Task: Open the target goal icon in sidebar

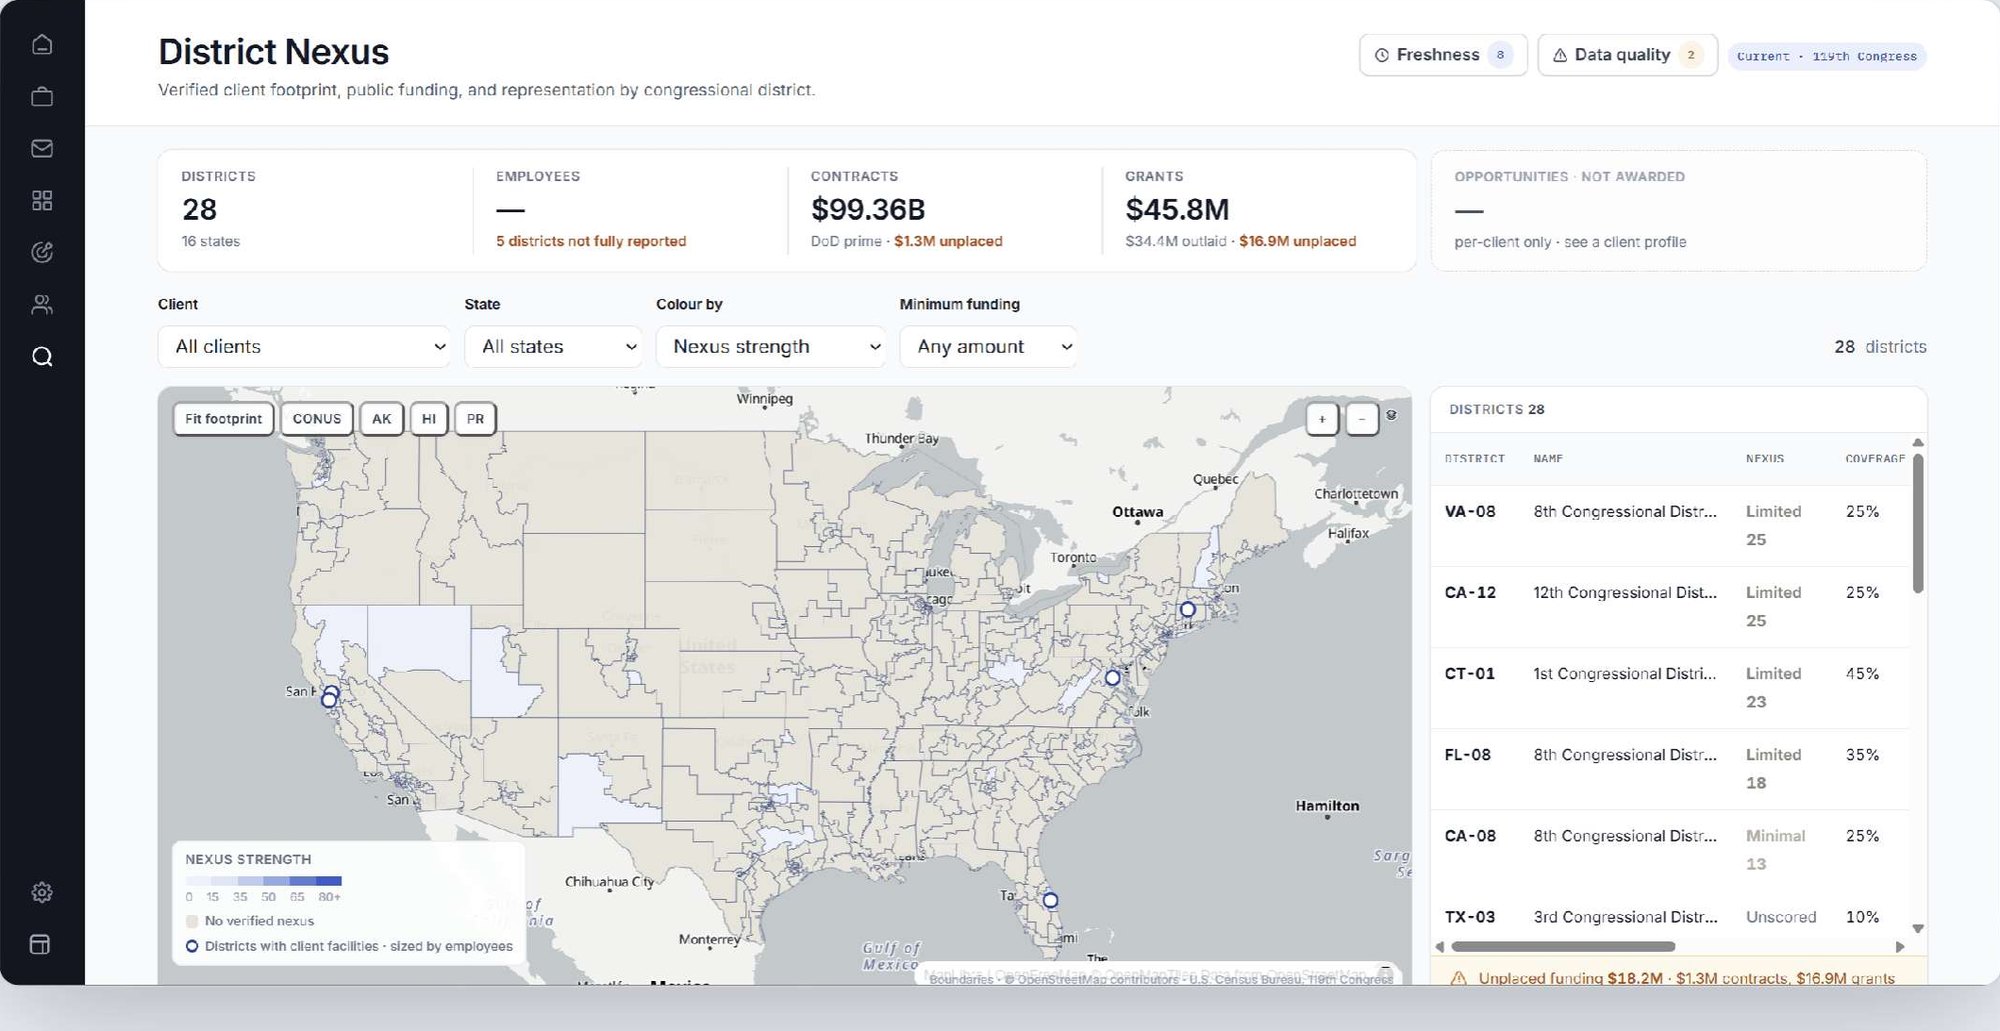Action: pos(42,252)
